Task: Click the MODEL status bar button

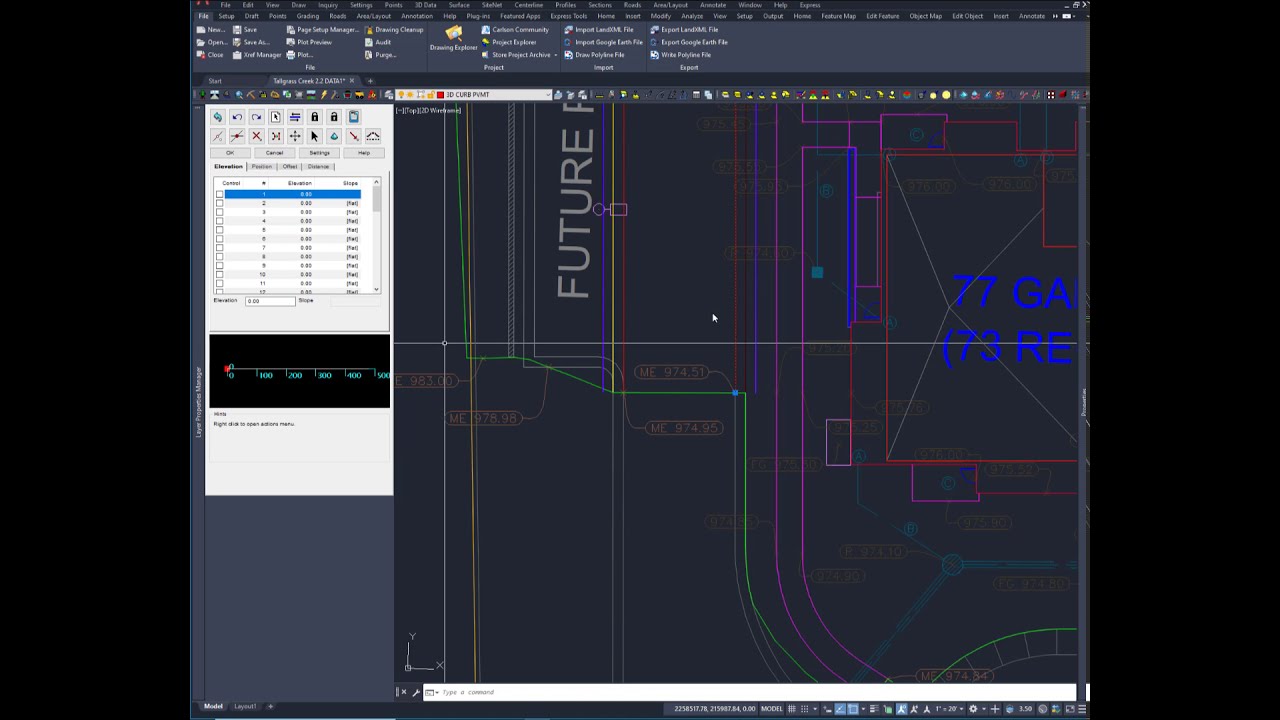Action: 772,709
